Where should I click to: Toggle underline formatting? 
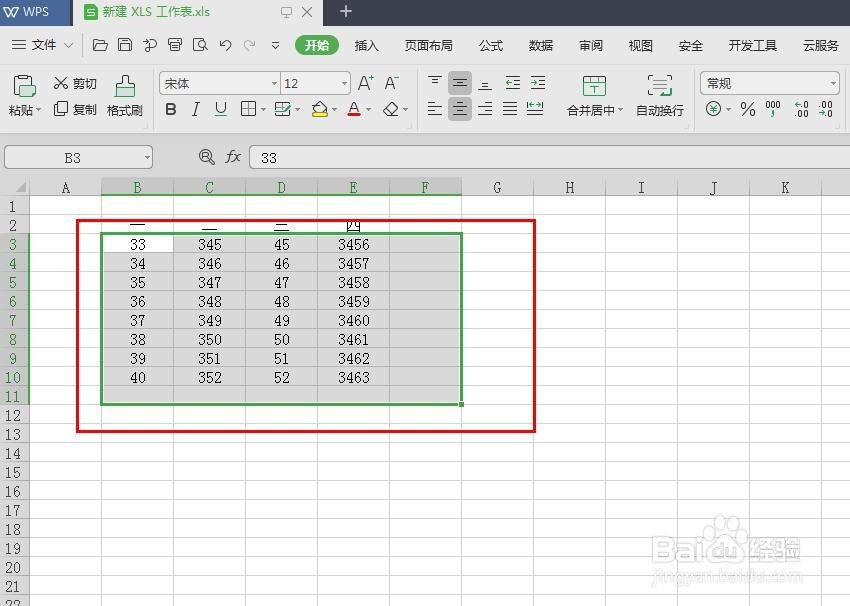(x=221, y=109)
